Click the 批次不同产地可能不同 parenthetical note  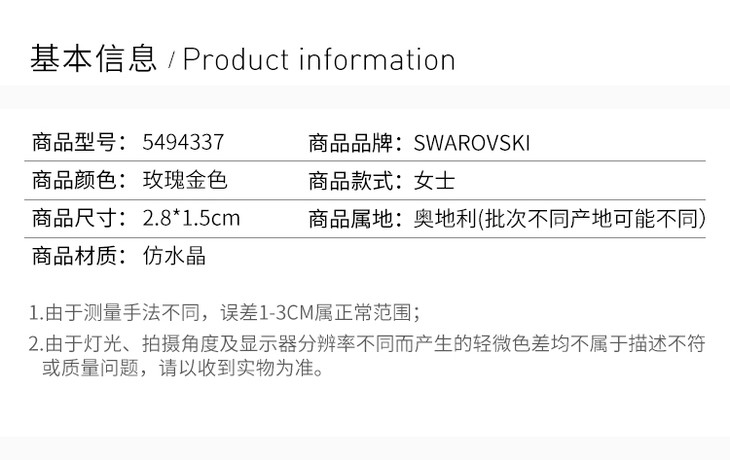592,218
